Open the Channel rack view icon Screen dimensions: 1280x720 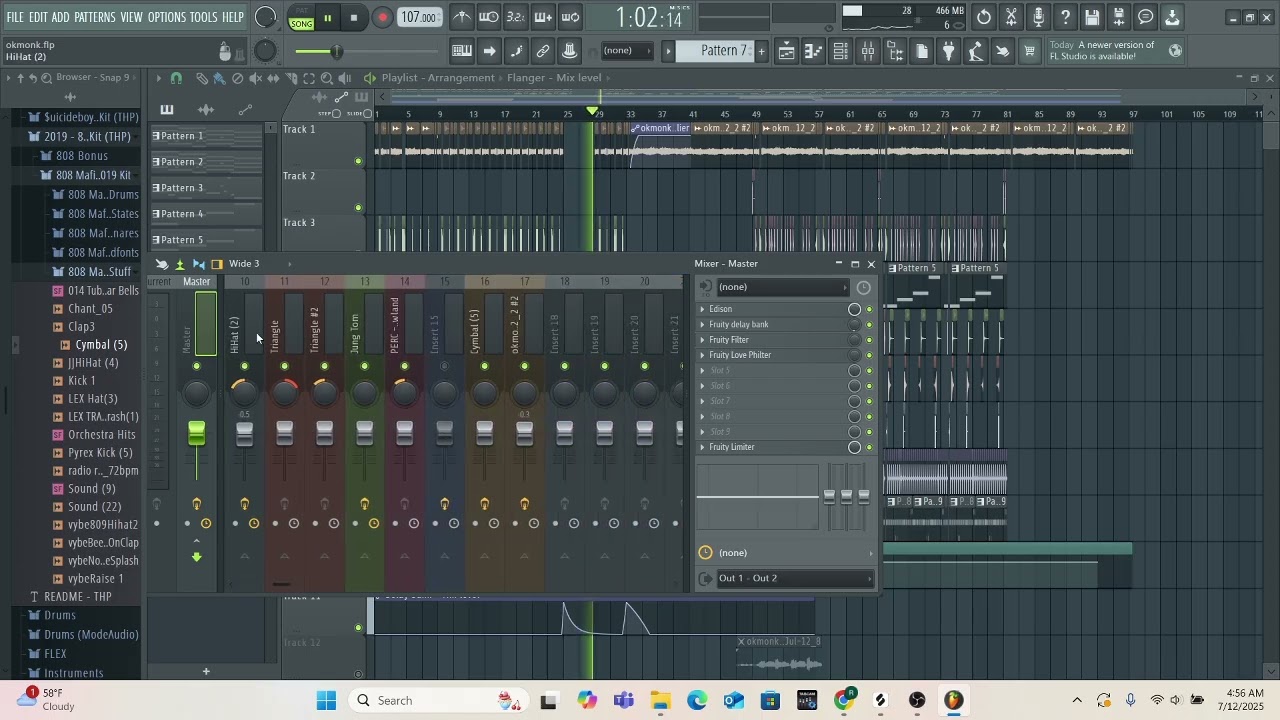tap(841, 52)
